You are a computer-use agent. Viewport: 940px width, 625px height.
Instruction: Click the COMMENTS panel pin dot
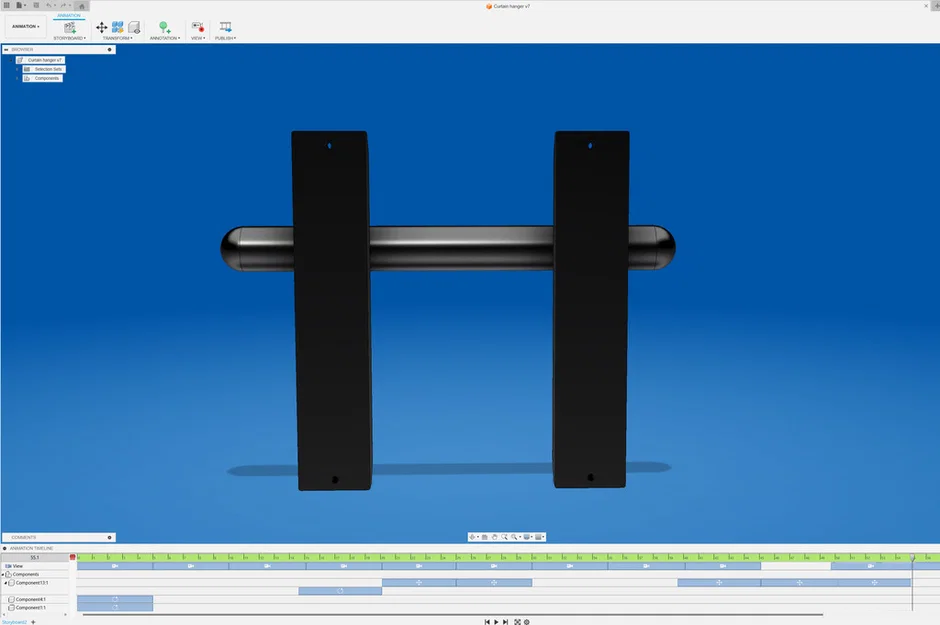pyautogui.click(x=110, y=538)
